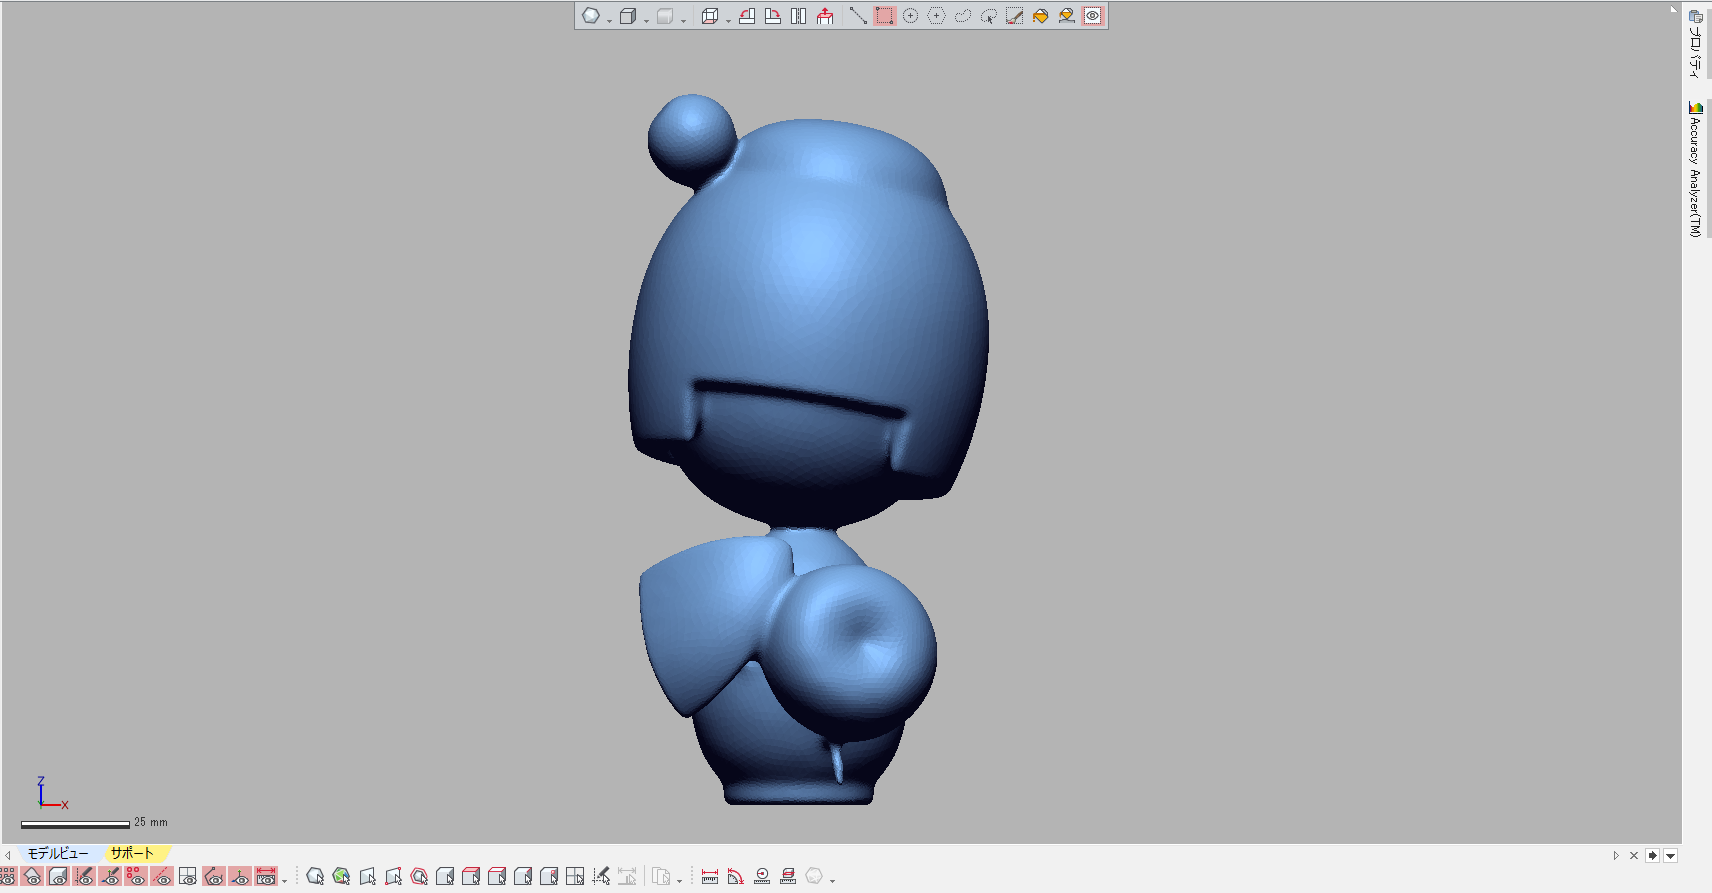Click the line drawing tool
The width and height of the screenshot is (1712, 893).
(x=857, y=16)
